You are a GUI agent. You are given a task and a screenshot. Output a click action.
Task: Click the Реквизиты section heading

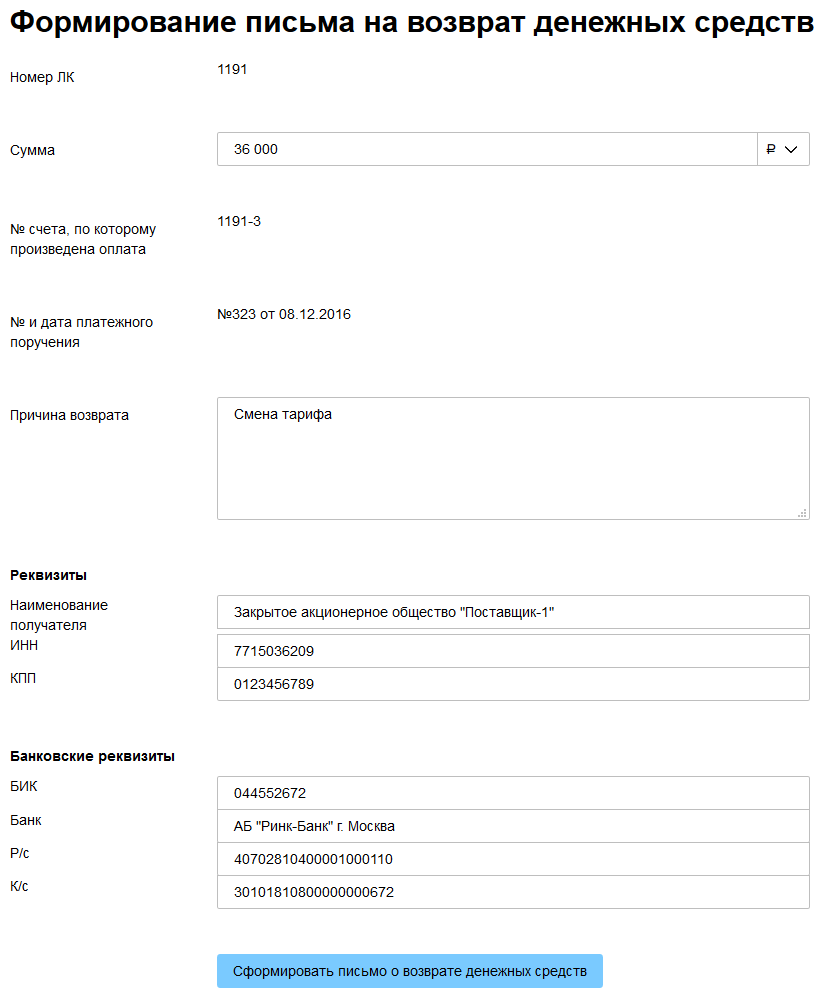point(48,575)
